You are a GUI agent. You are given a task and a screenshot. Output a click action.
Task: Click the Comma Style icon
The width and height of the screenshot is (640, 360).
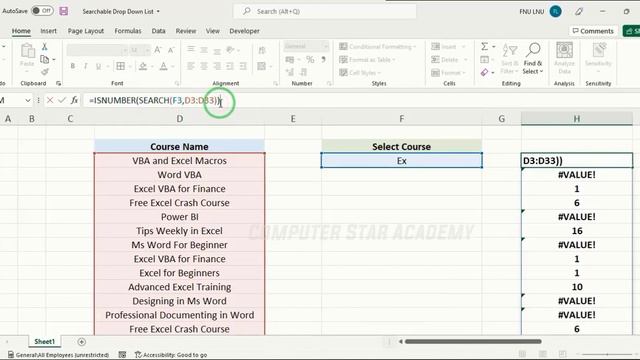[x=323, y=60]
